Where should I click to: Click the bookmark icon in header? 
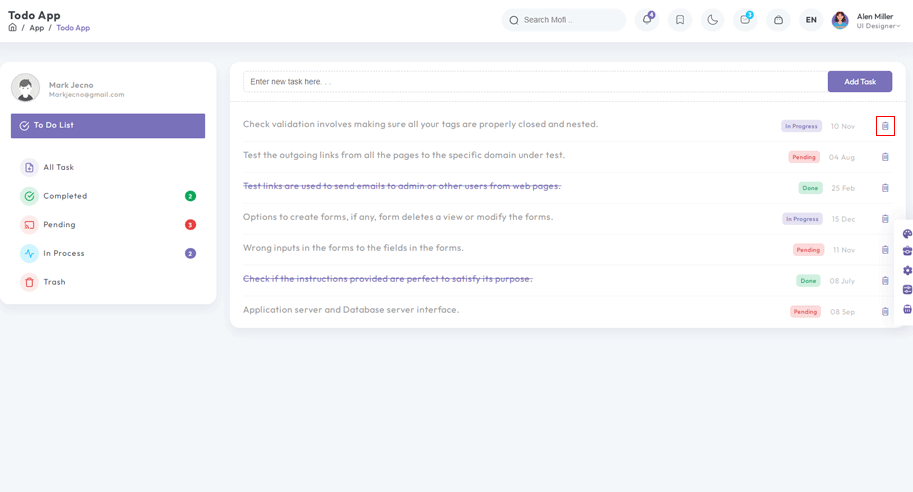680,20
